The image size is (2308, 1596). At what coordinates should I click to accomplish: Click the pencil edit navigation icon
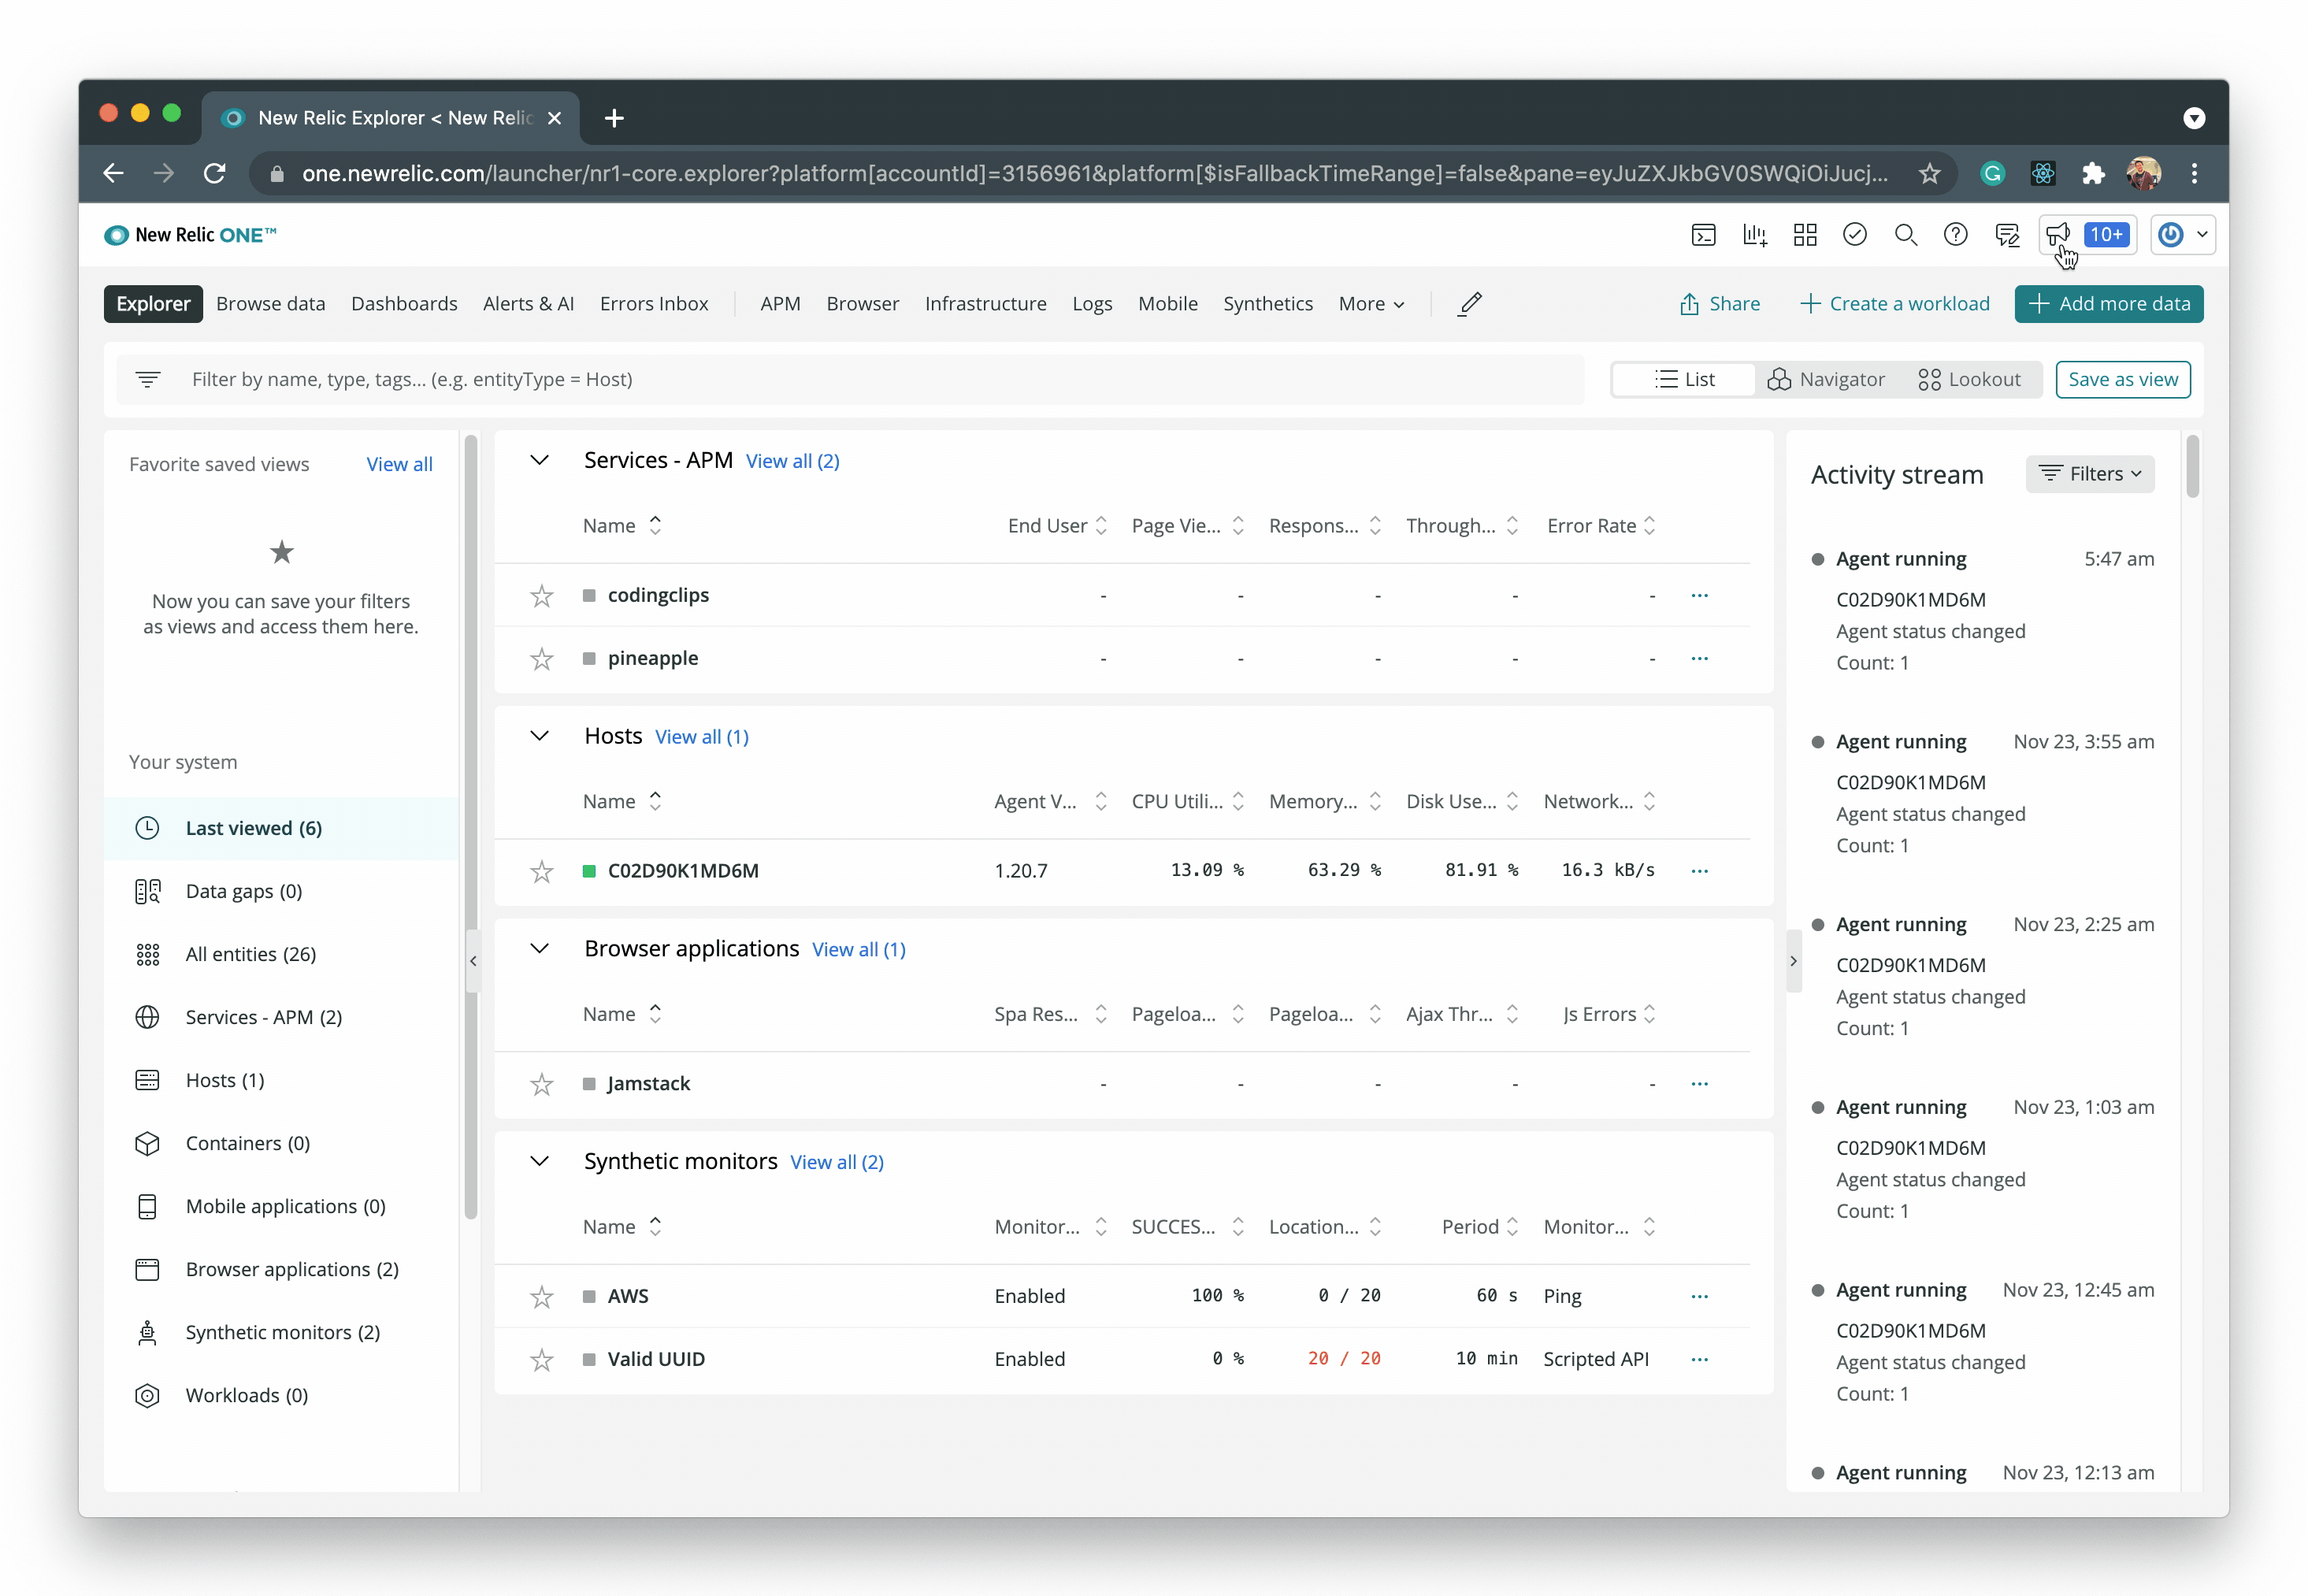[x=1469, y=304]
